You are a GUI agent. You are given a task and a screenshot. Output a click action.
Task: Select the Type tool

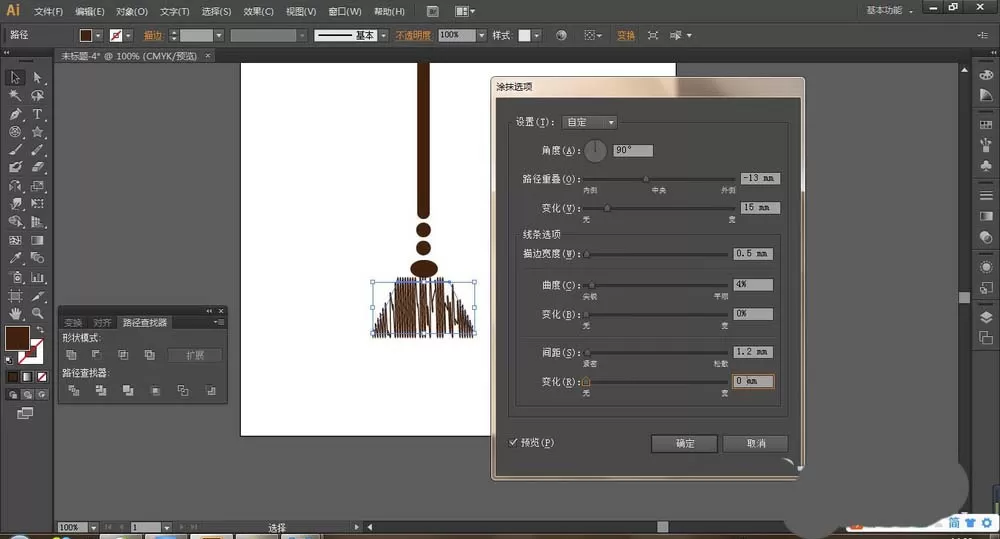[x=37, y=114]
